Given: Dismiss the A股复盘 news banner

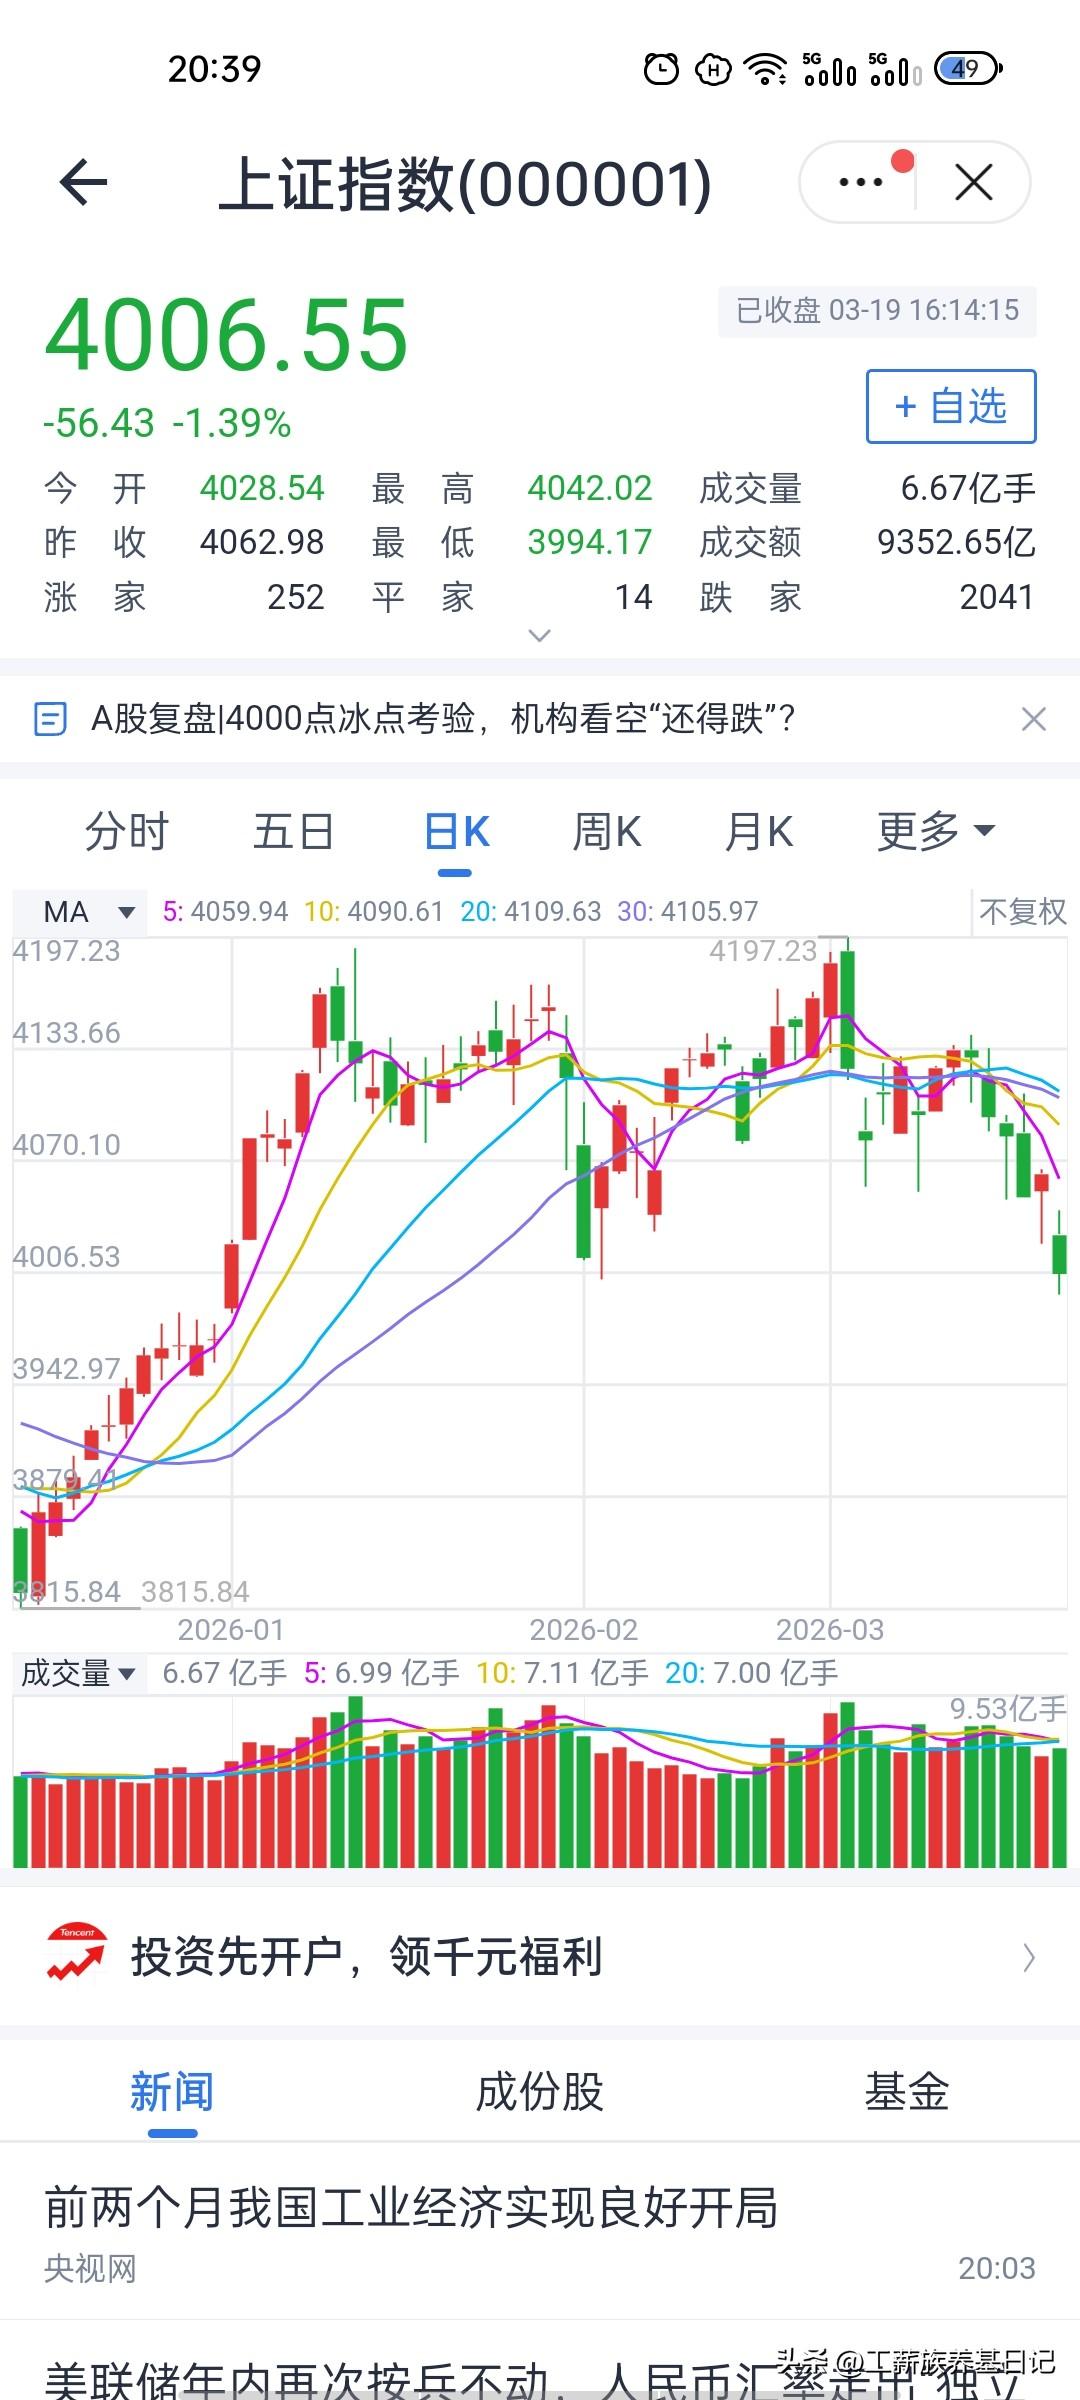Looking at the screenshot, I should coord(1035,719).
